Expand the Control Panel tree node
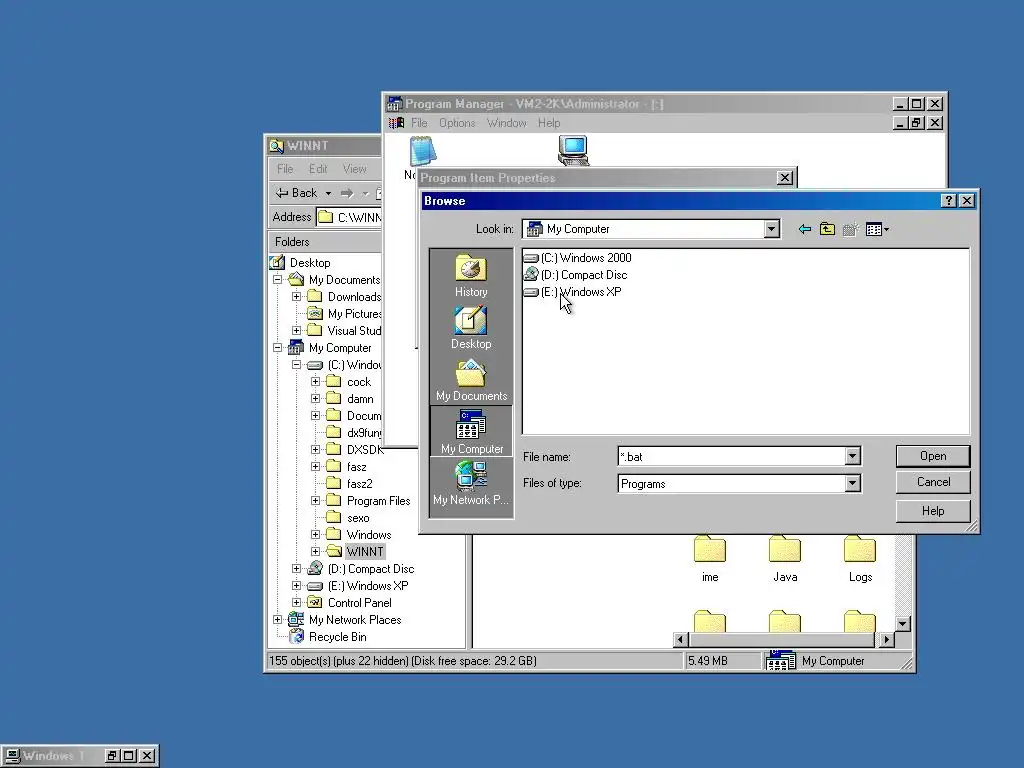Image resolution: width=1024 pixels, height=768 pixels. click(296, 602)
